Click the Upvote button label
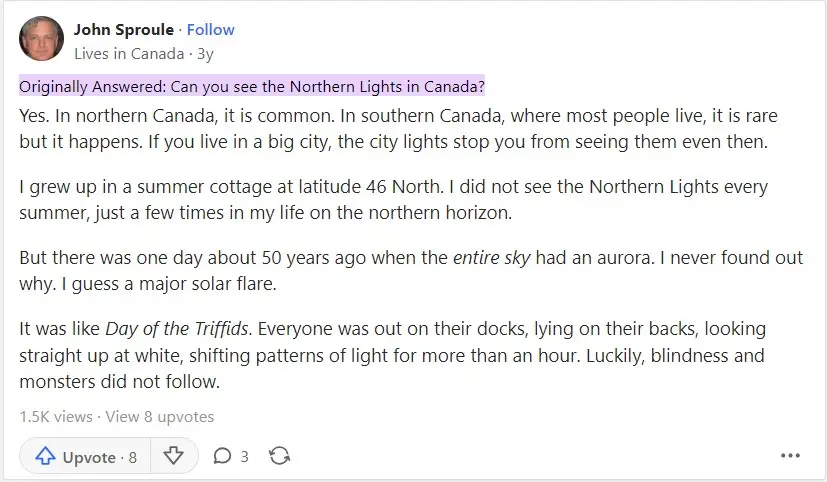Viewport: 827px width, 482px height. coord(89,457)
